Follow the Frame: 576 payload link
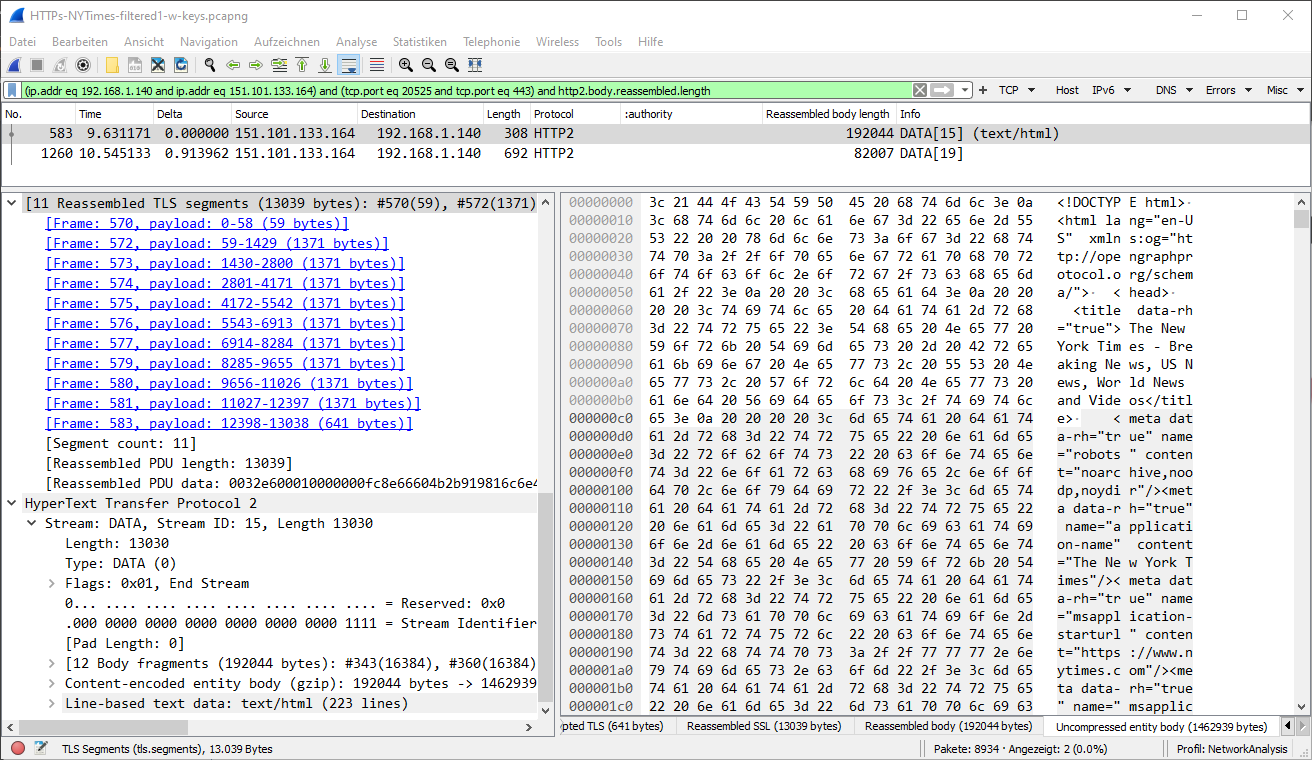This screenshot has height=760, width=1312. 225,324
